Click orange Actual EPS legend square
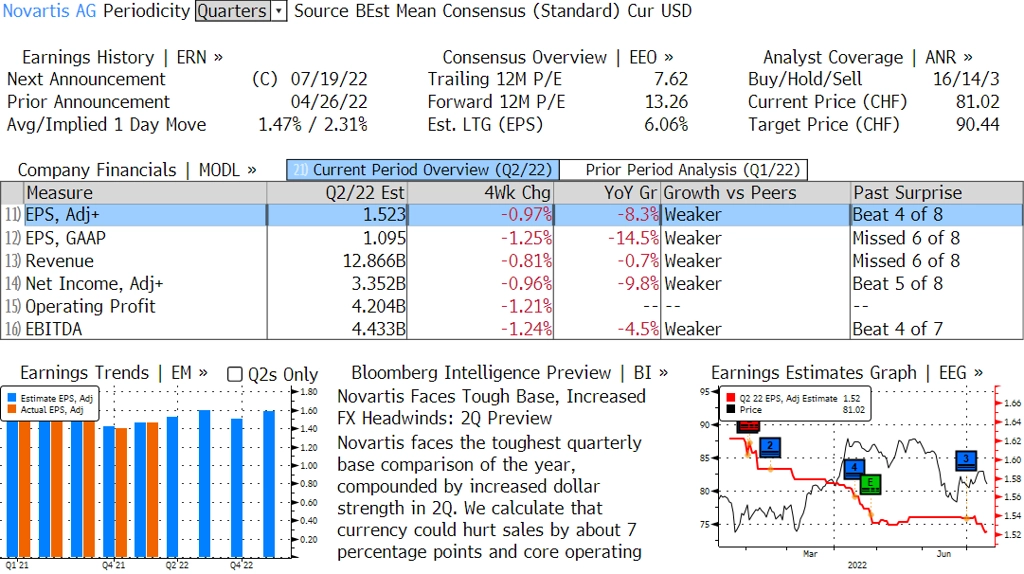 click(x=12, y=409)
